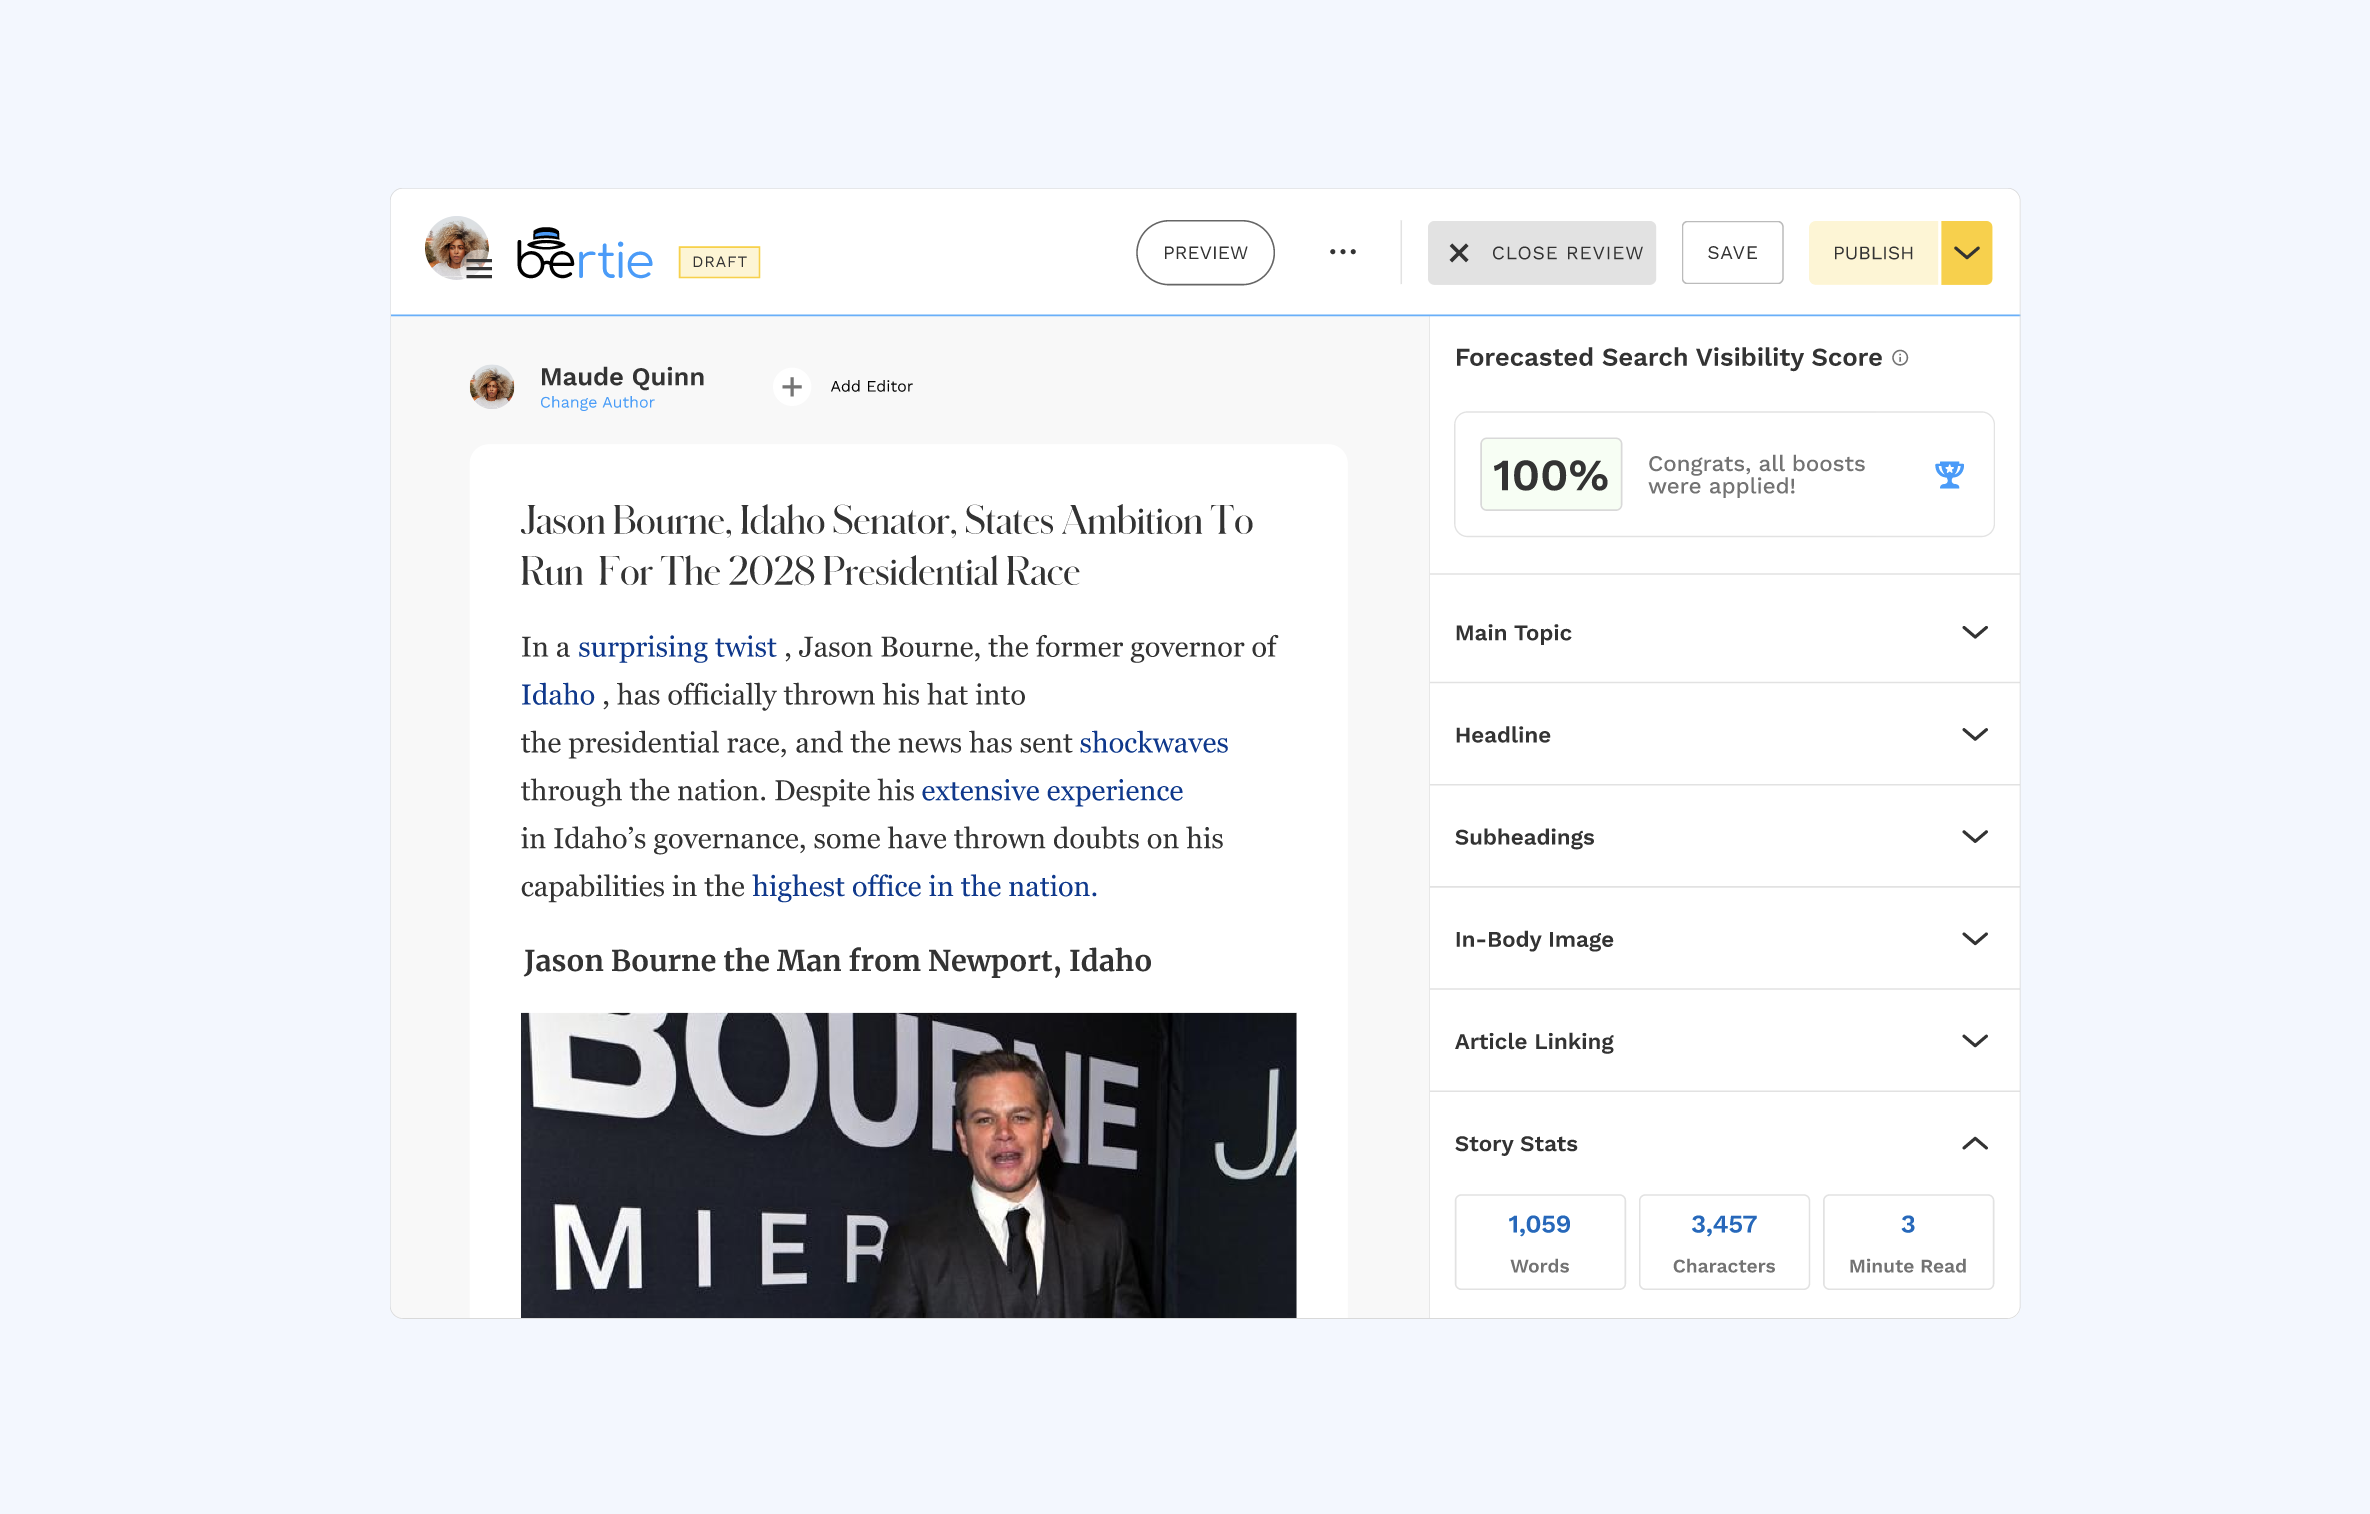Click the trophy icon in score card
2370x1514 pixels.
coord(1949,474)
